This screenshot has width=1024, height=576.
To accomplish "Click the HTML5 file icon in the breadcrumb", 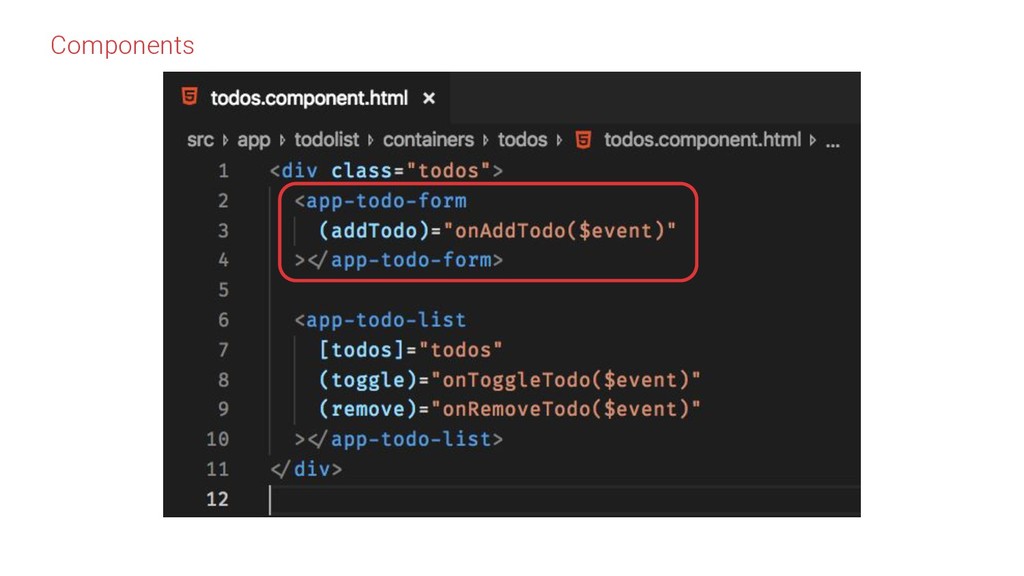I will (x=584, y=140).
